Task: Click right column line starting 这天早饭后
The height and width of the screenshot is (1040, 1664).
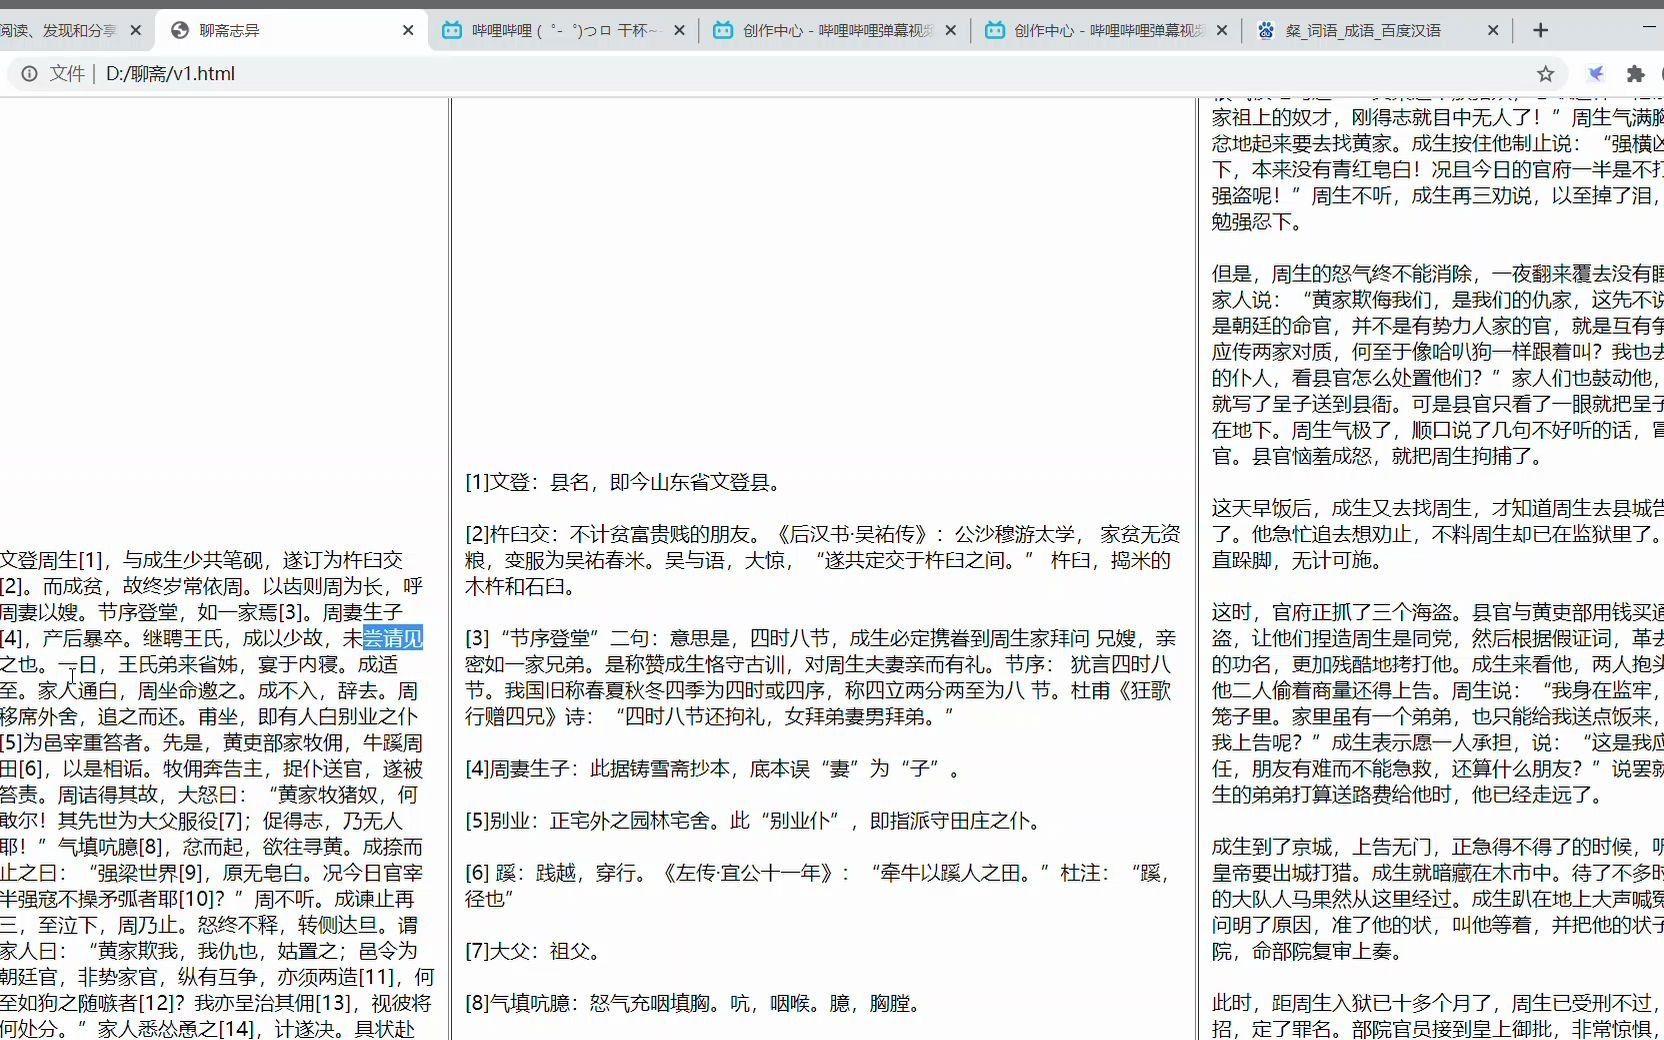Action: [x=1437, y=508]
